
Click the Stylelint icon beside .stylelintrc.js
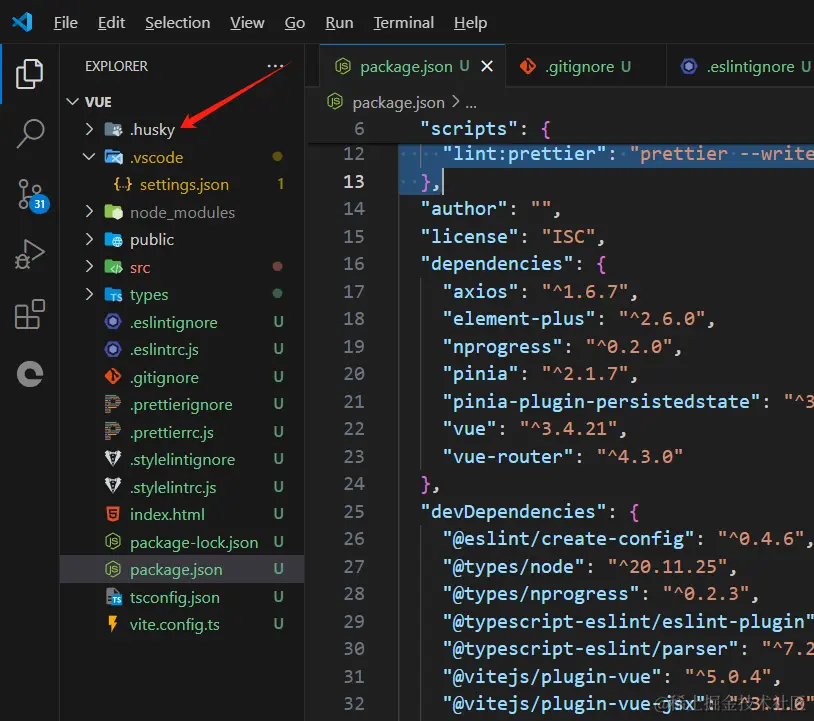click(113, 486)
